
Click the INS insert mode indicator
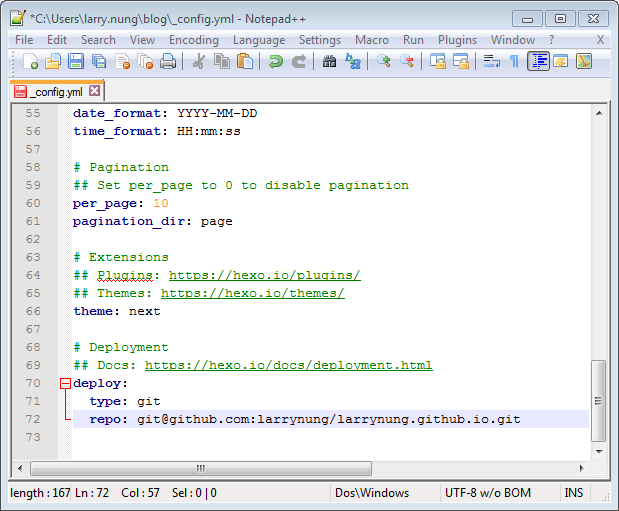click(575, 493)
